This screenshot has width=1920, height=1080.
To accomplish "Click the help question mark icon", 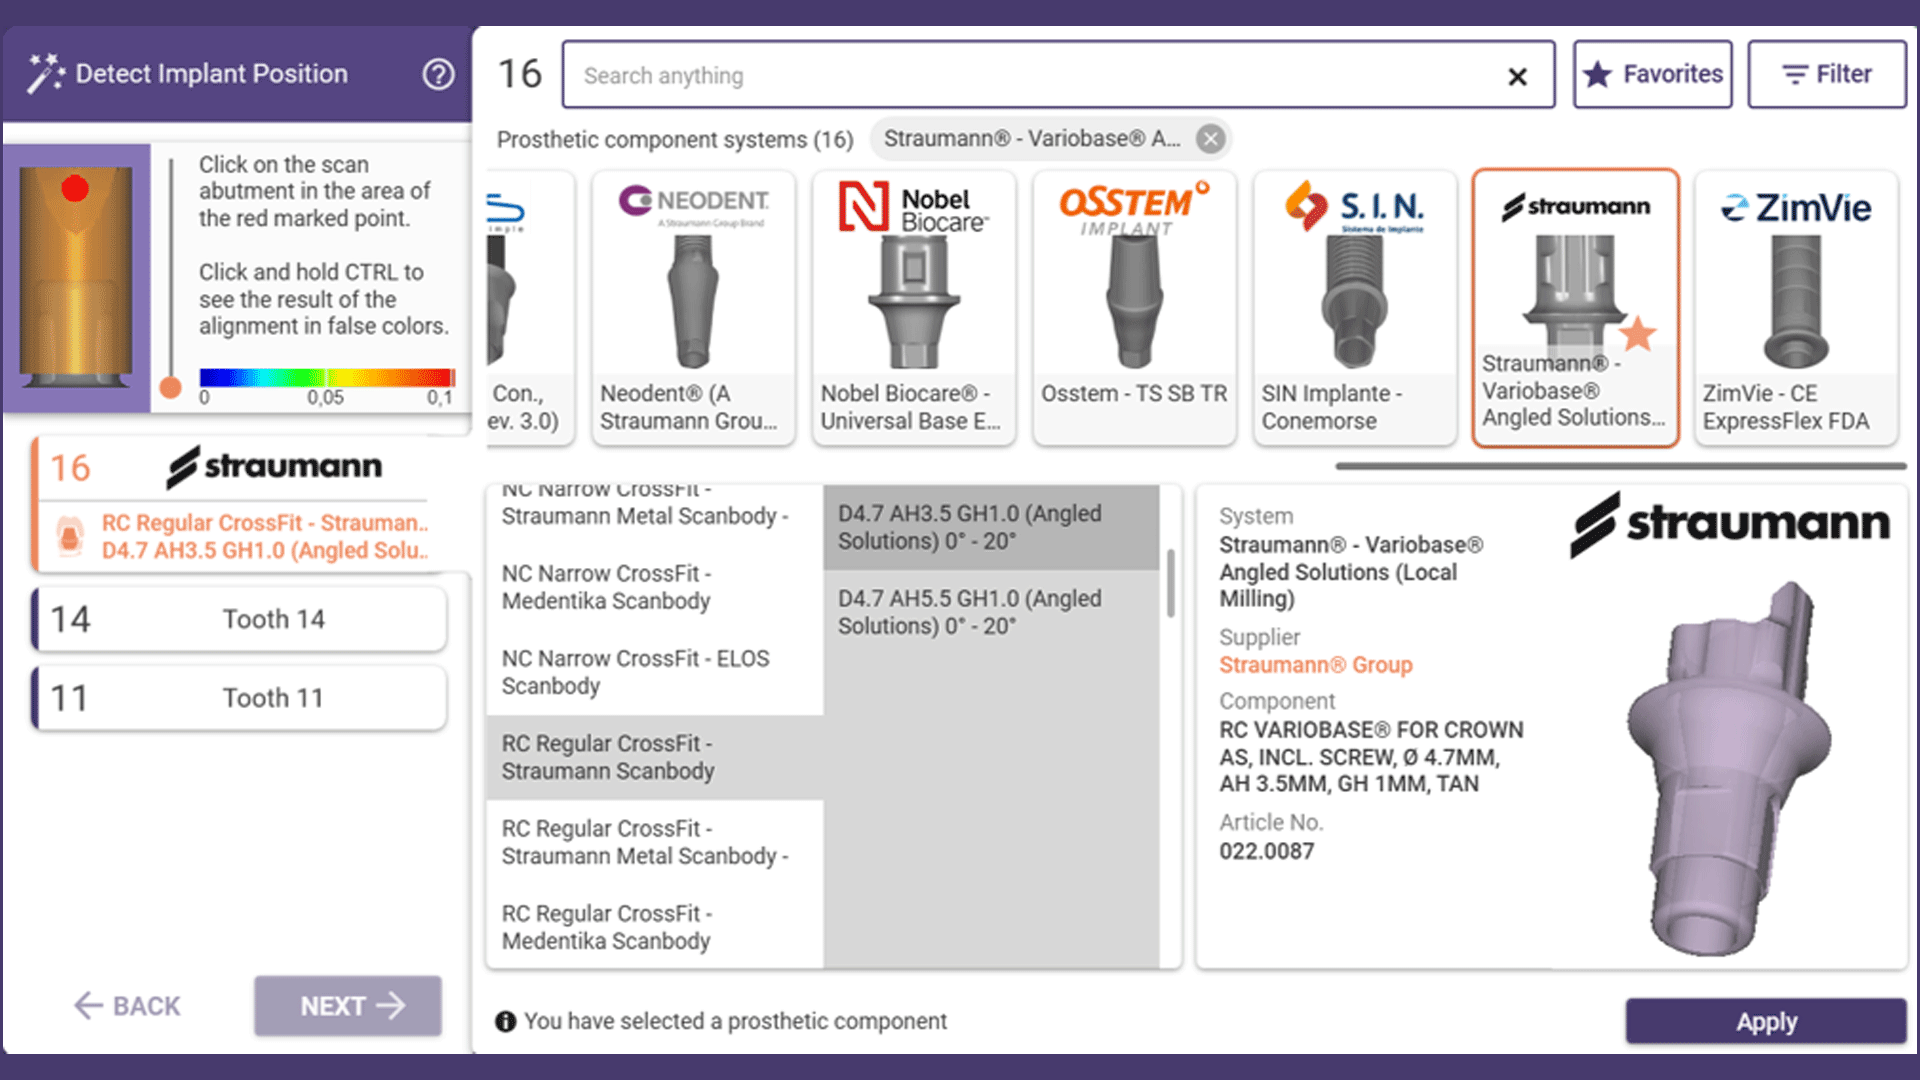I will click(438, 74).
